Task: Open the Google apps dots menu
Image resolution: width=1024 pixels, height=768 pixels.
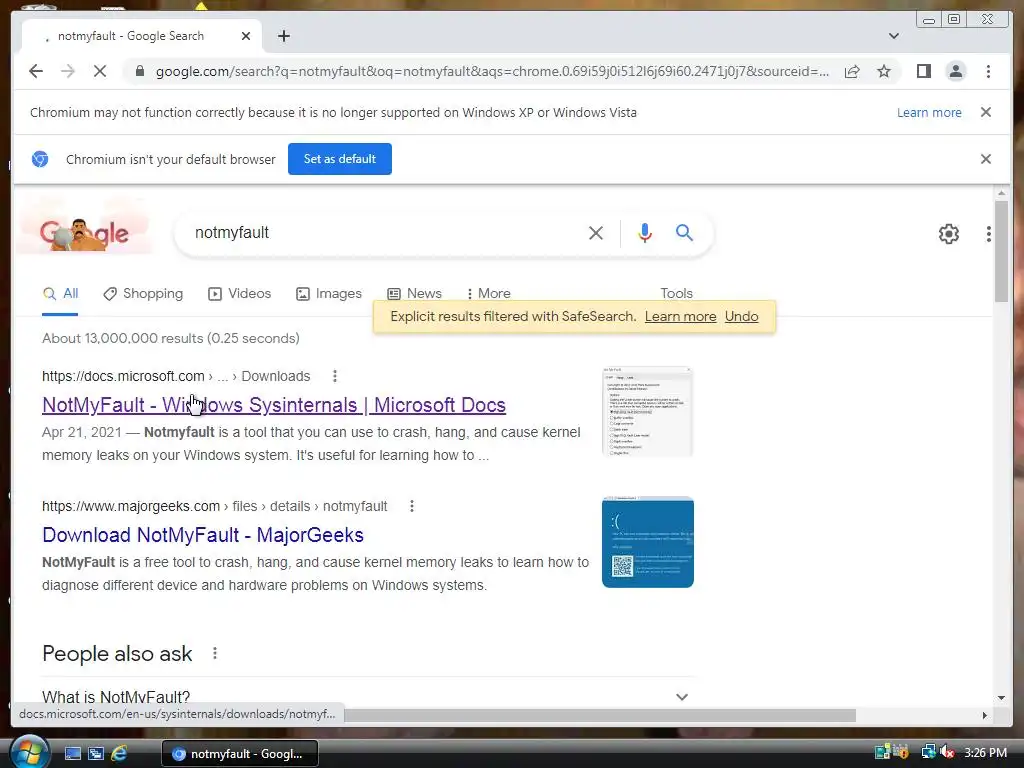Action: click(989, 234)
